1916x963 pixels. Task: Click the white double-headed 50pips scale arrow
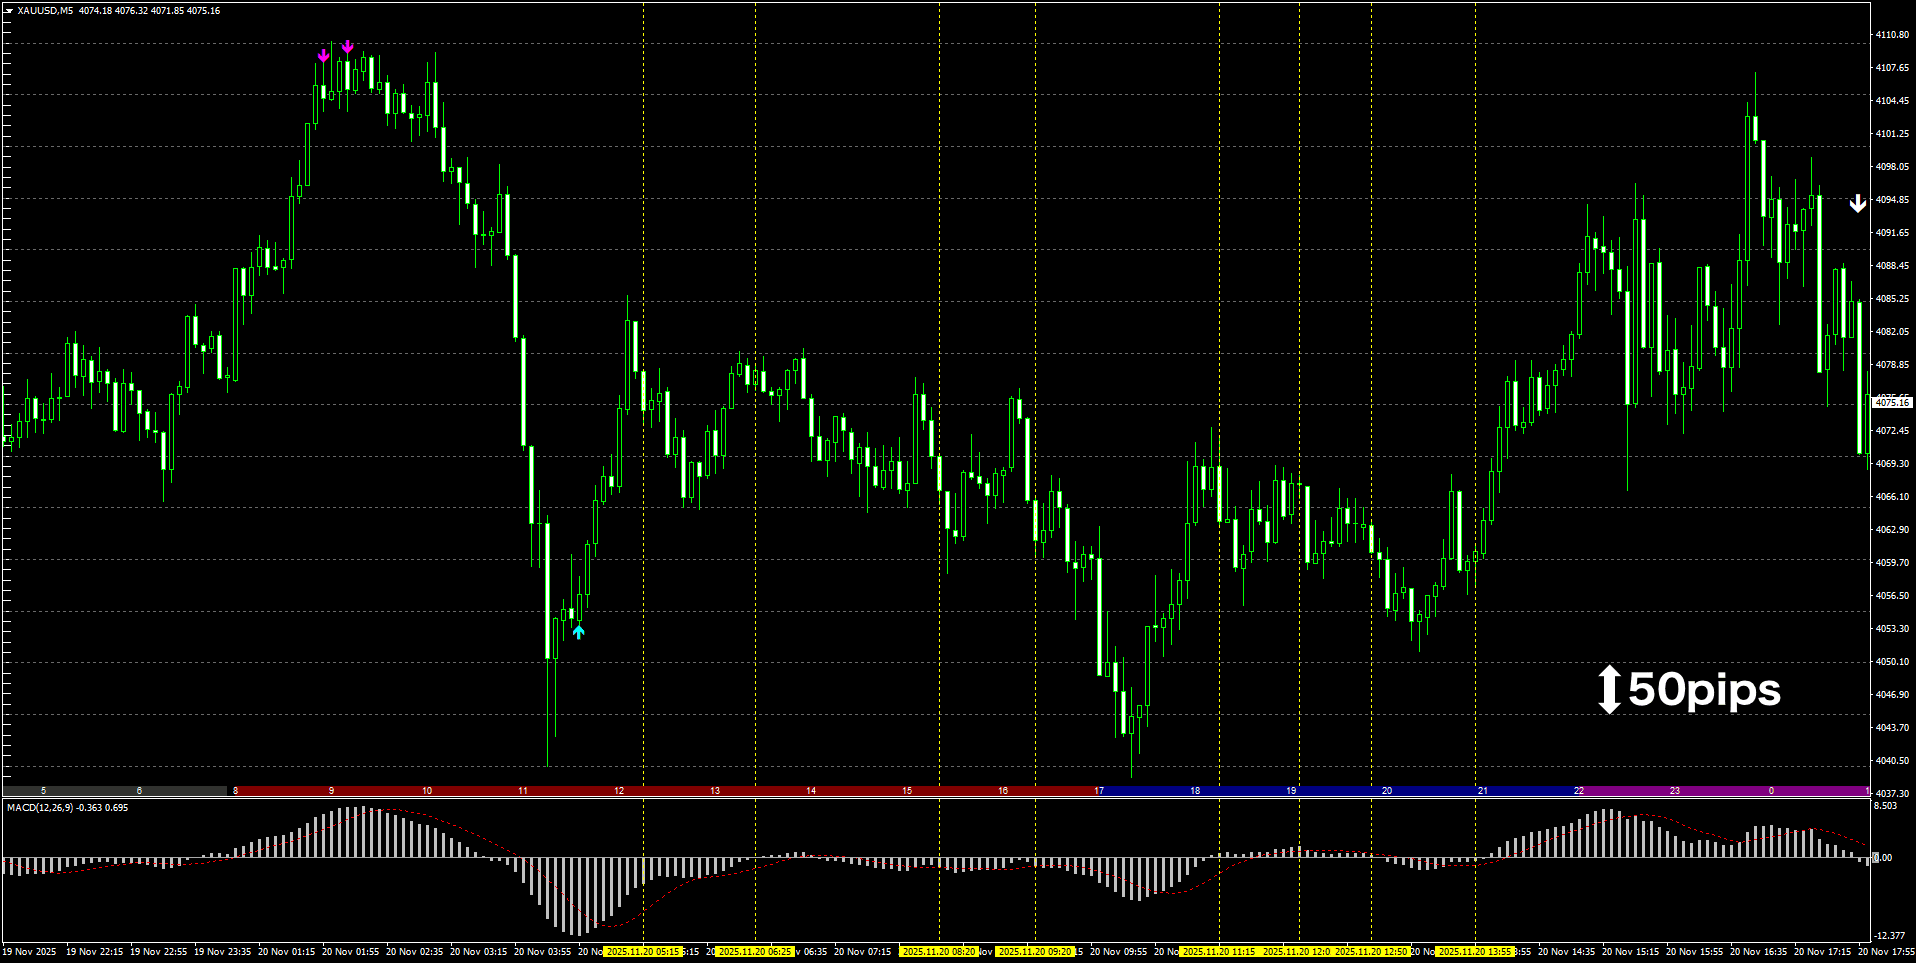coord(1608,689)
